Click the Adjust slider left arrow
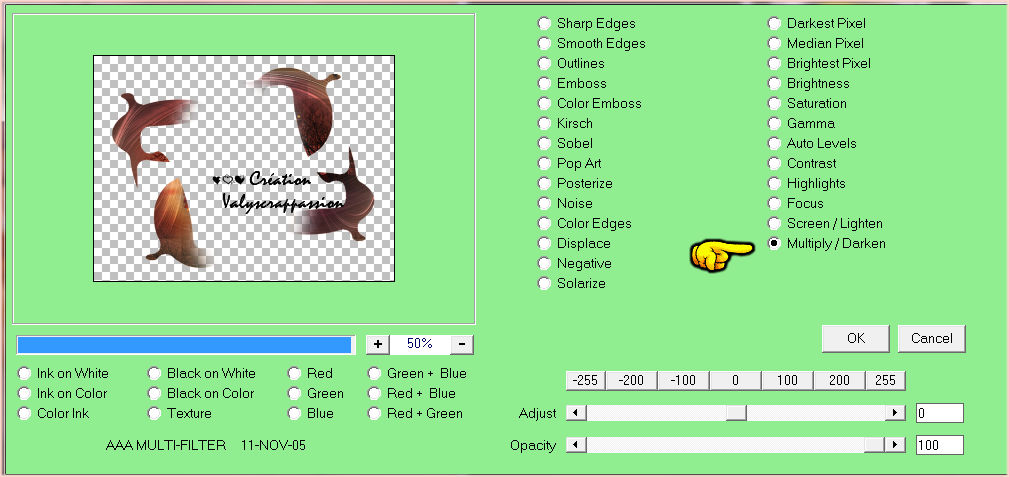 [x=573, y=413]
